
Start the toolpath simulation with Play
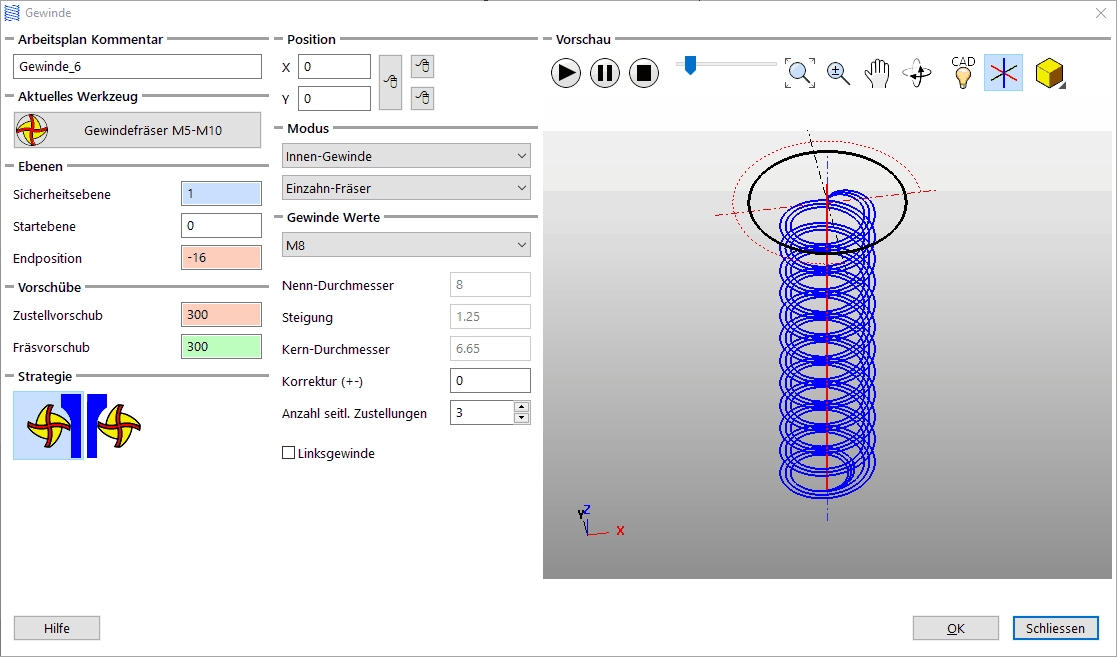(566, 73)
